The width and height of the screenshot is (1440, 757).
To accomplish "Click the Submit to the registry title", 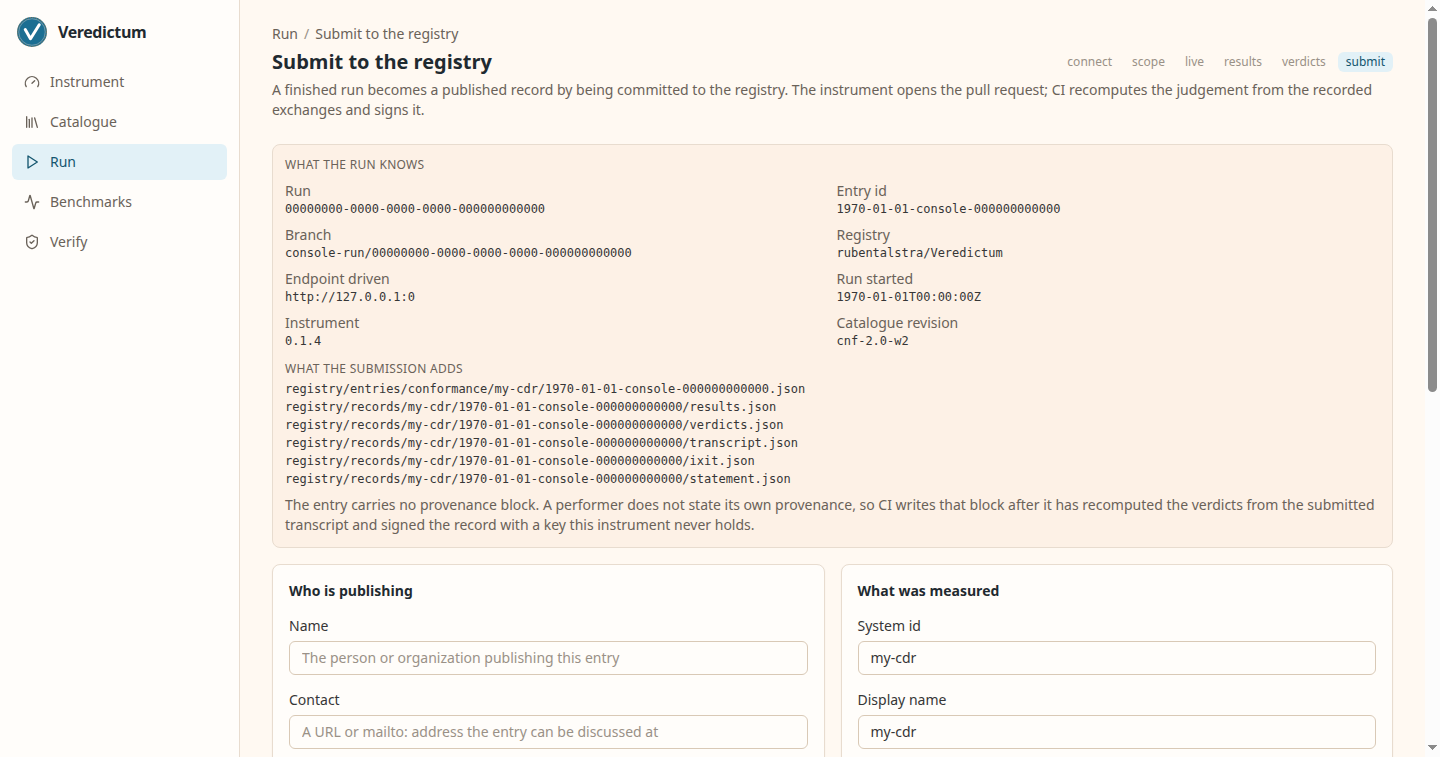I will click(x=382, y=62).
